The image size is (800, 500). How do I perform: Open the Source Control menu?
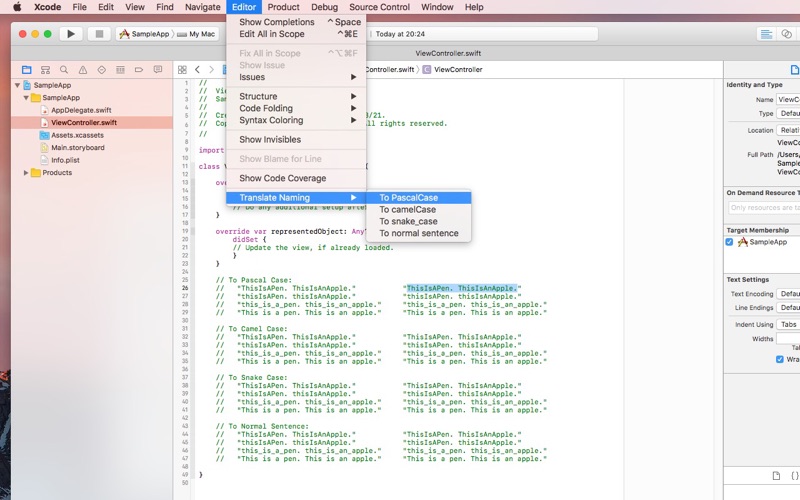click(379, 7)
